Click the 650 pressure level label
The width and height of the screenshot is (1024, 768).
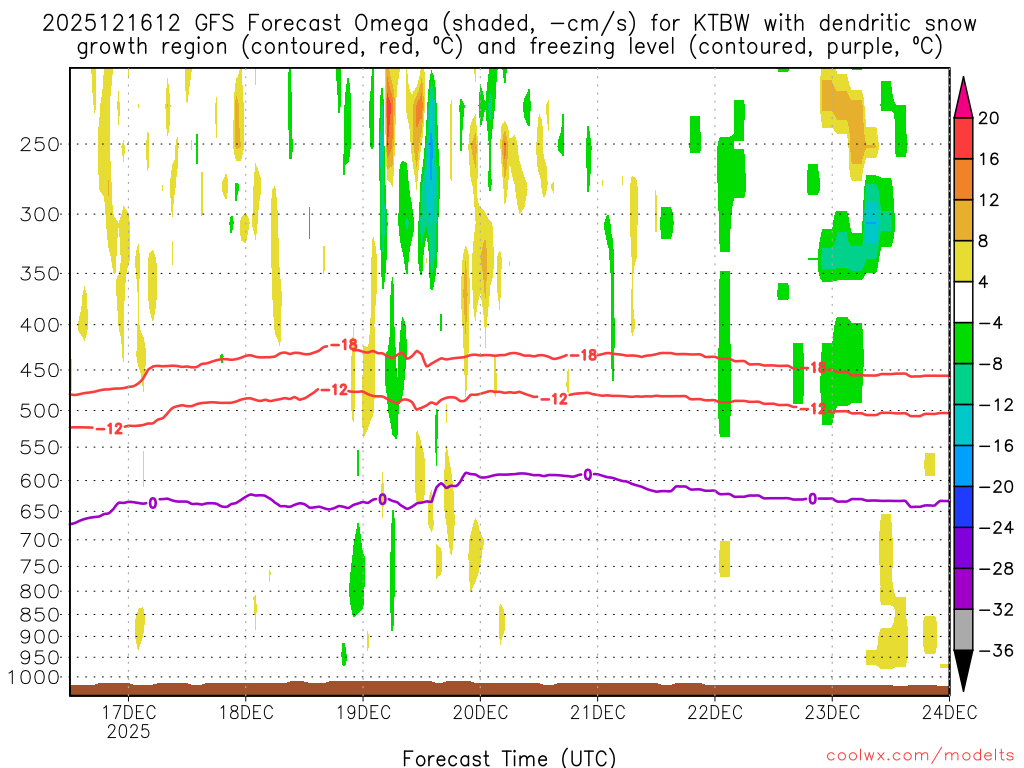(40, 511)
